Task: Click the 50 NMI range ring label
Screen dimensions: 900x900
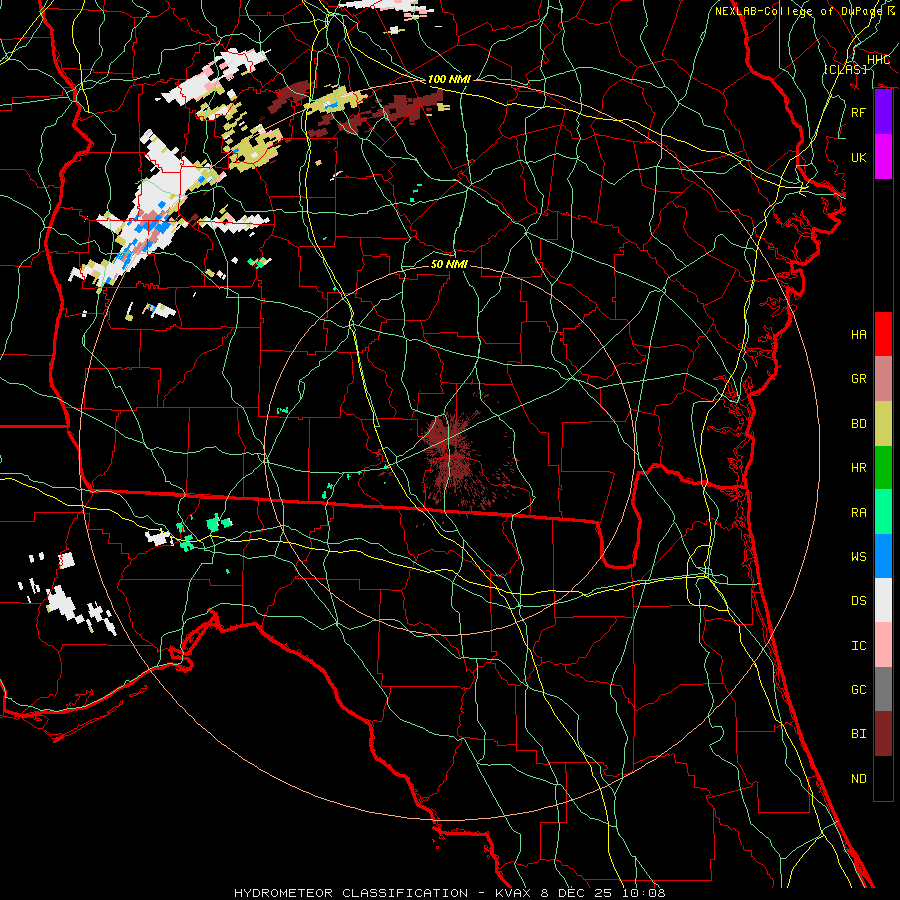Action: tap(449, 264)
